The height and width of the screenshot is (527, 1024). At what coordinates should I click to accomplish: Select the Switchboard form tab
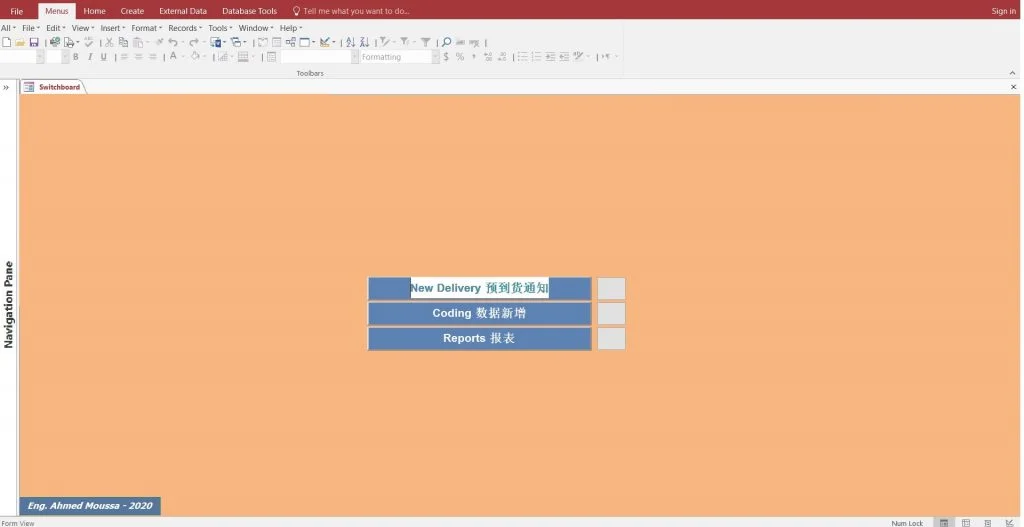point(58,87)
